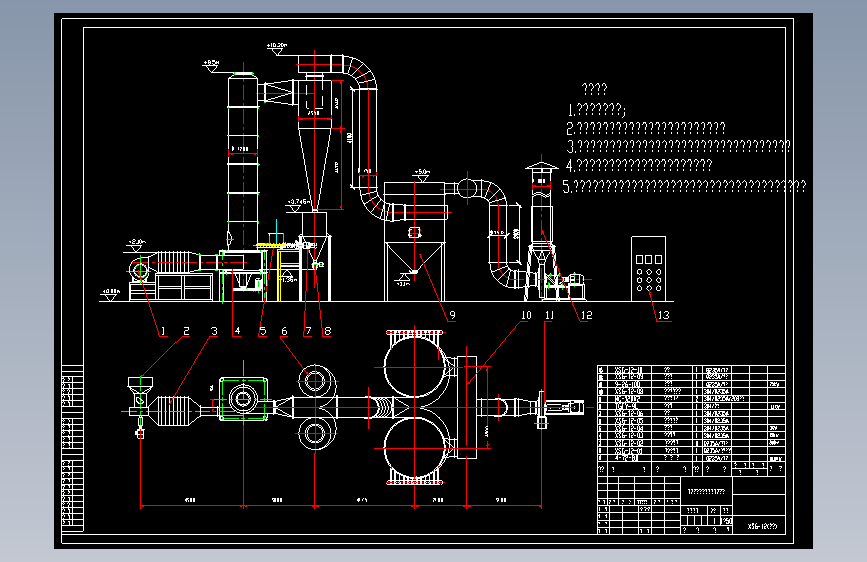867x562 pixels.
Task: Select the notes heading '????'
Action: pos(594,89)
